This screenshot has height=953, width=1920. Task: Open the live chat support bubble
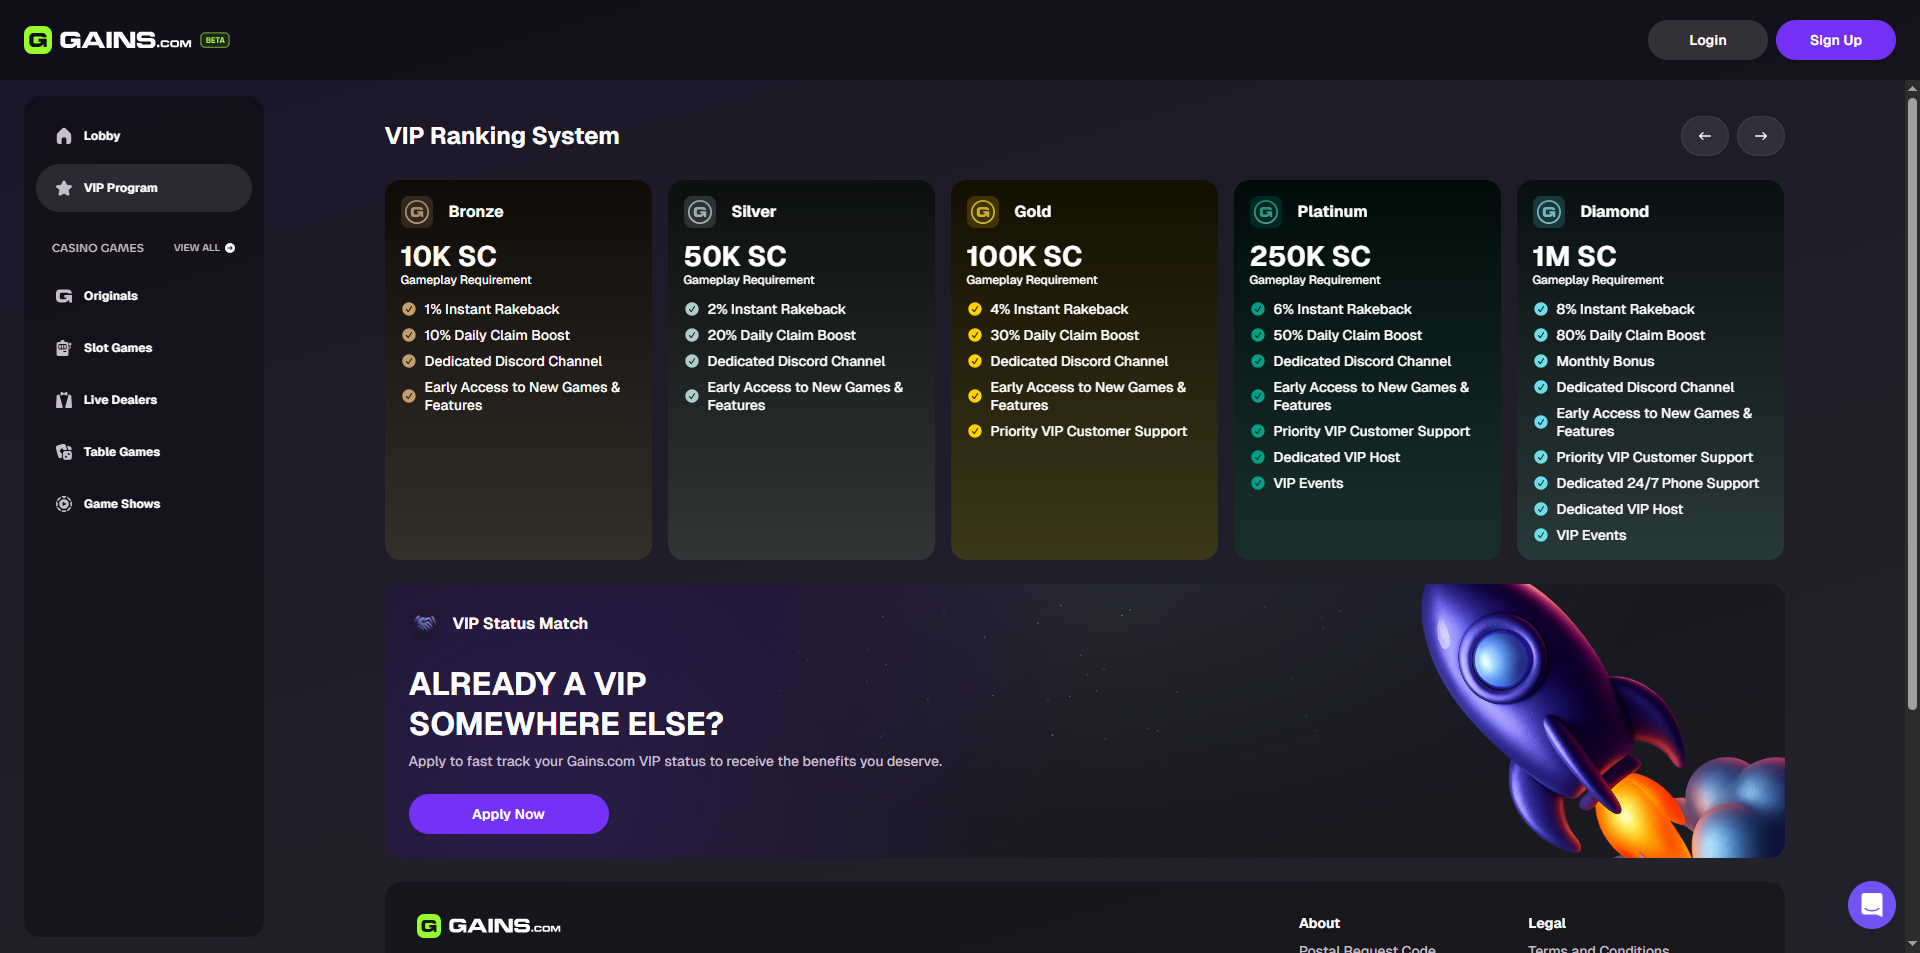pos(1872,905)
